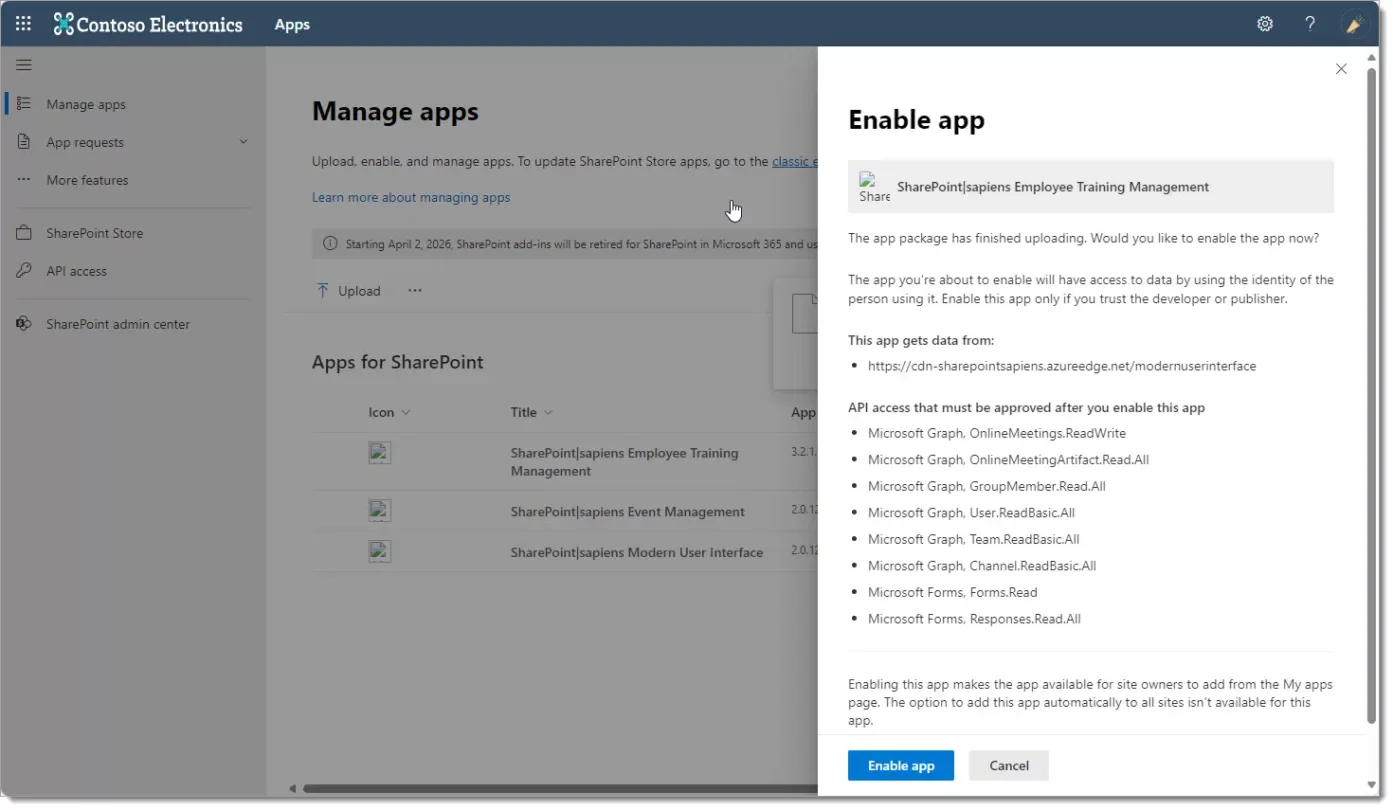Click the cdn-sharepointsapiens.azureedge.net URL text
The width and height of the screenshot is (1393, 810).
[x=1062, y=366]
